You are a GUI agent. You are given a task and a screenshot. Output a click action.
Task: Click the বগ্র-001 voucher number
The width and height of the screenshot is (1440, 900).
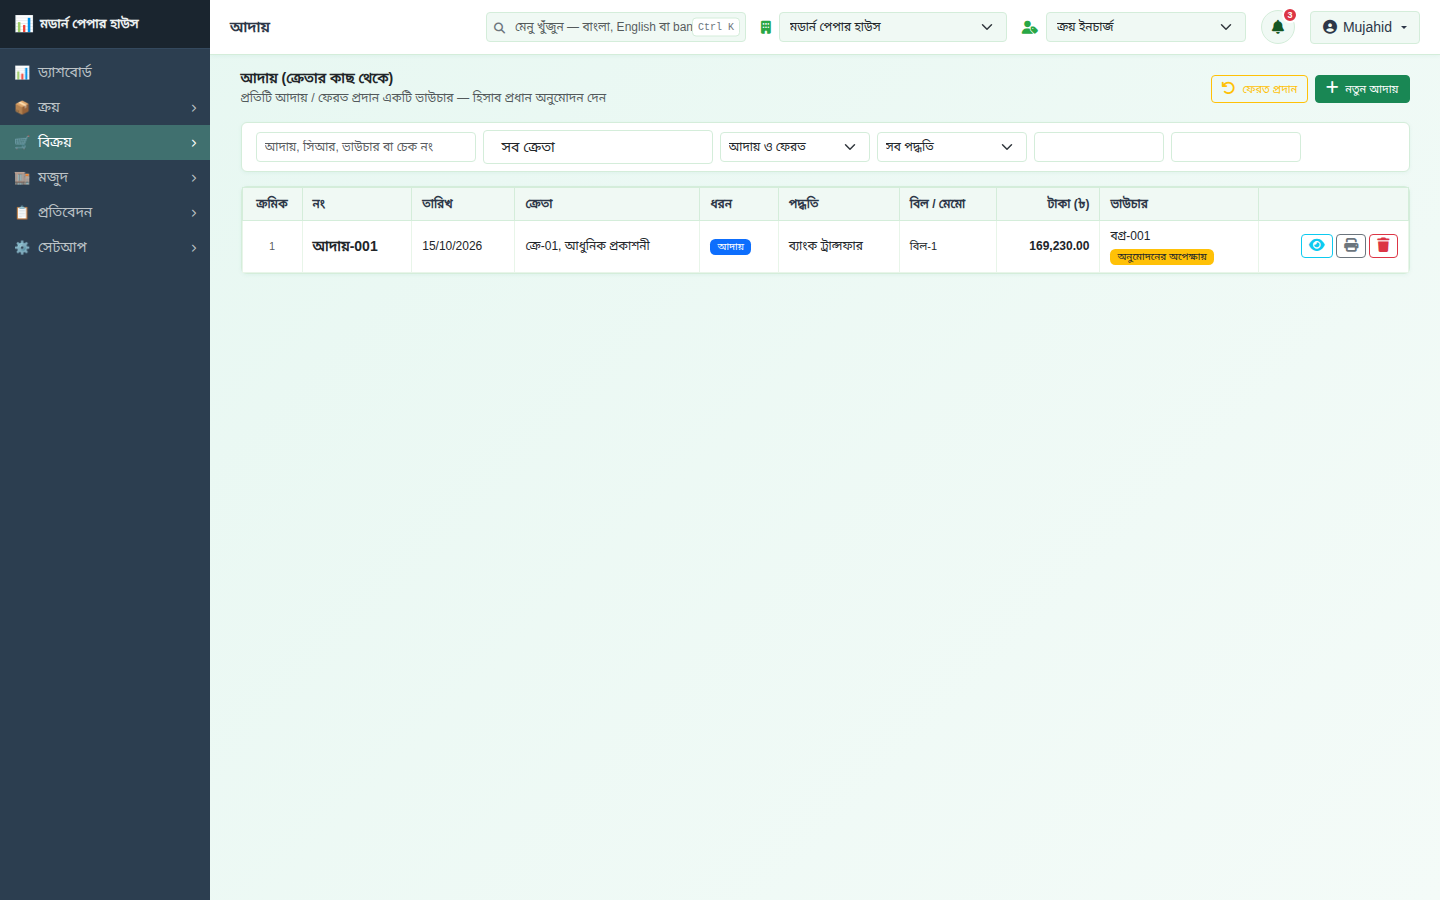coord(1130,236)
